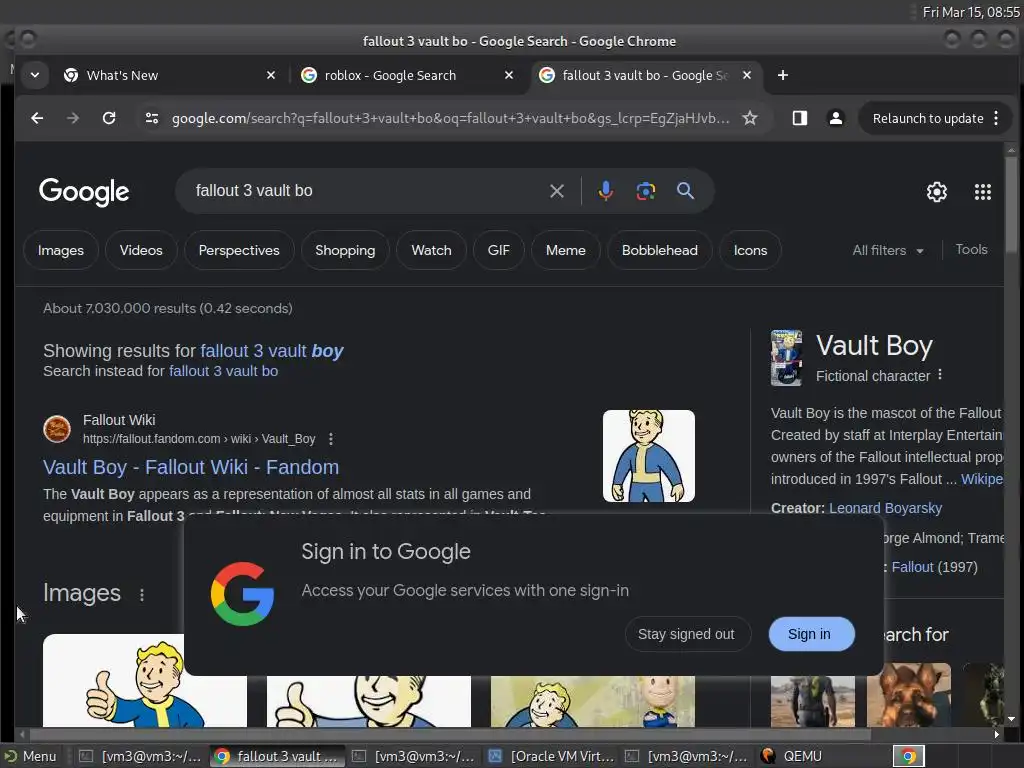Screen dimensions: 1024x768
Task: Bookmark this page with the star
Action: (x=750, y=118)
